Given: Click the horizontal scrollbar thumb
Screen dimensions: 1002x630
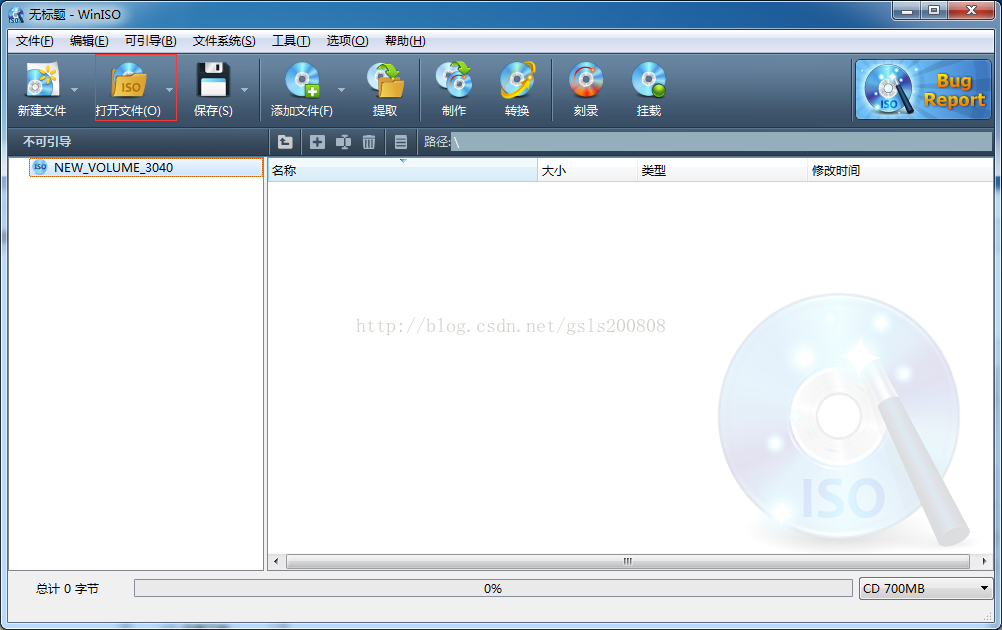Looking at the screenshot, I should (628, 562).
